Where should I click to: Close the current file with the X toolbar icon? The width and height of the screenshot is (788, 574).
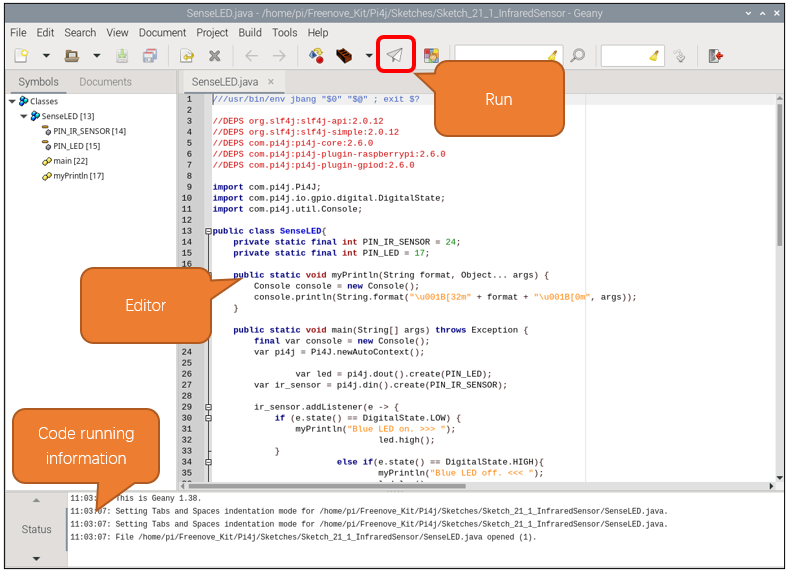tap(215, 55)
